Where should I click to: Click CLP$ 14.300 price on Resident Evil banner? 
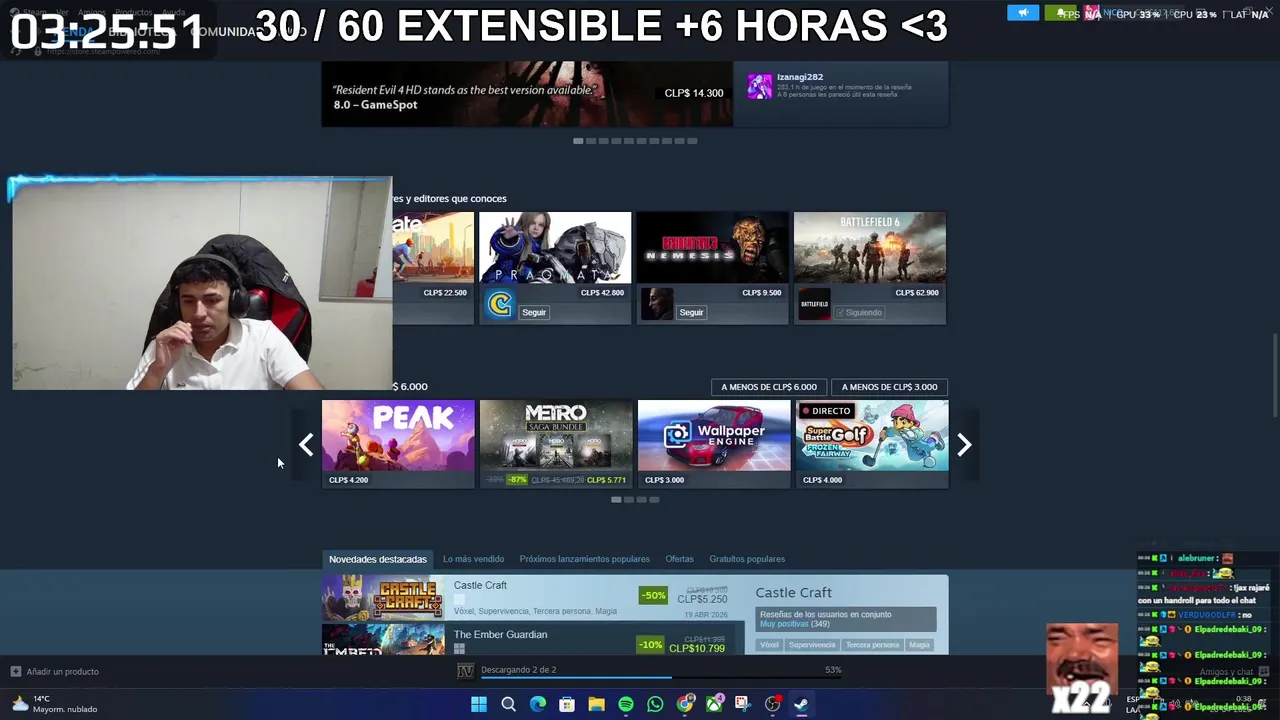(x=694, y=93)
